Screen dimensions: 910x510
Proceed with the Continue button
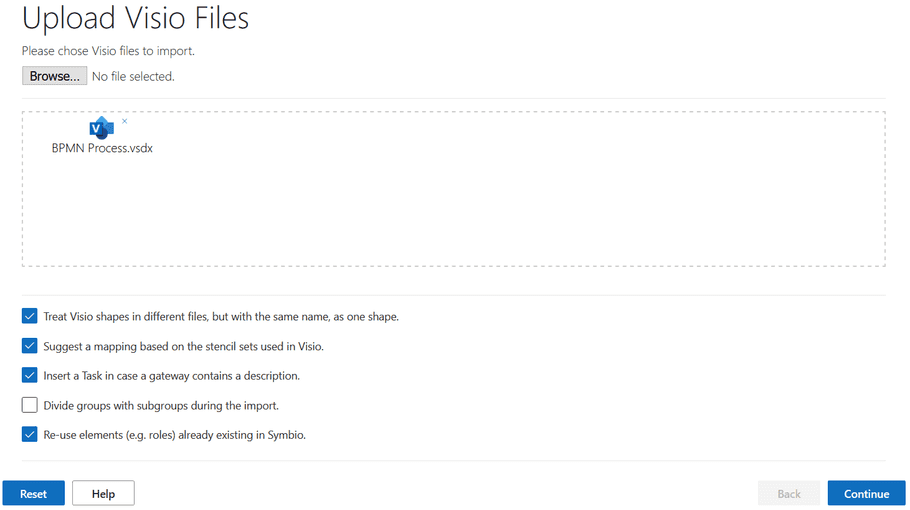point(866,494)
